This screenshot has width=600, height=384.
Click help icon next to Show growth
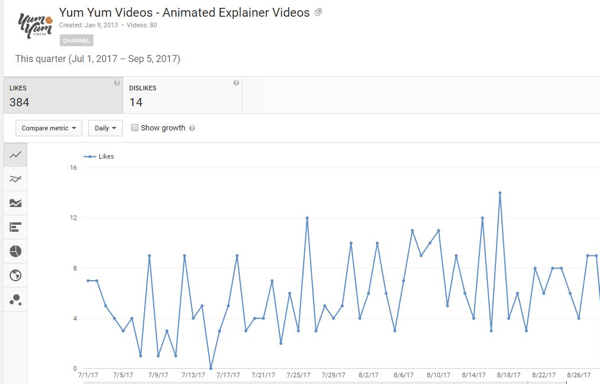point(192,128)
